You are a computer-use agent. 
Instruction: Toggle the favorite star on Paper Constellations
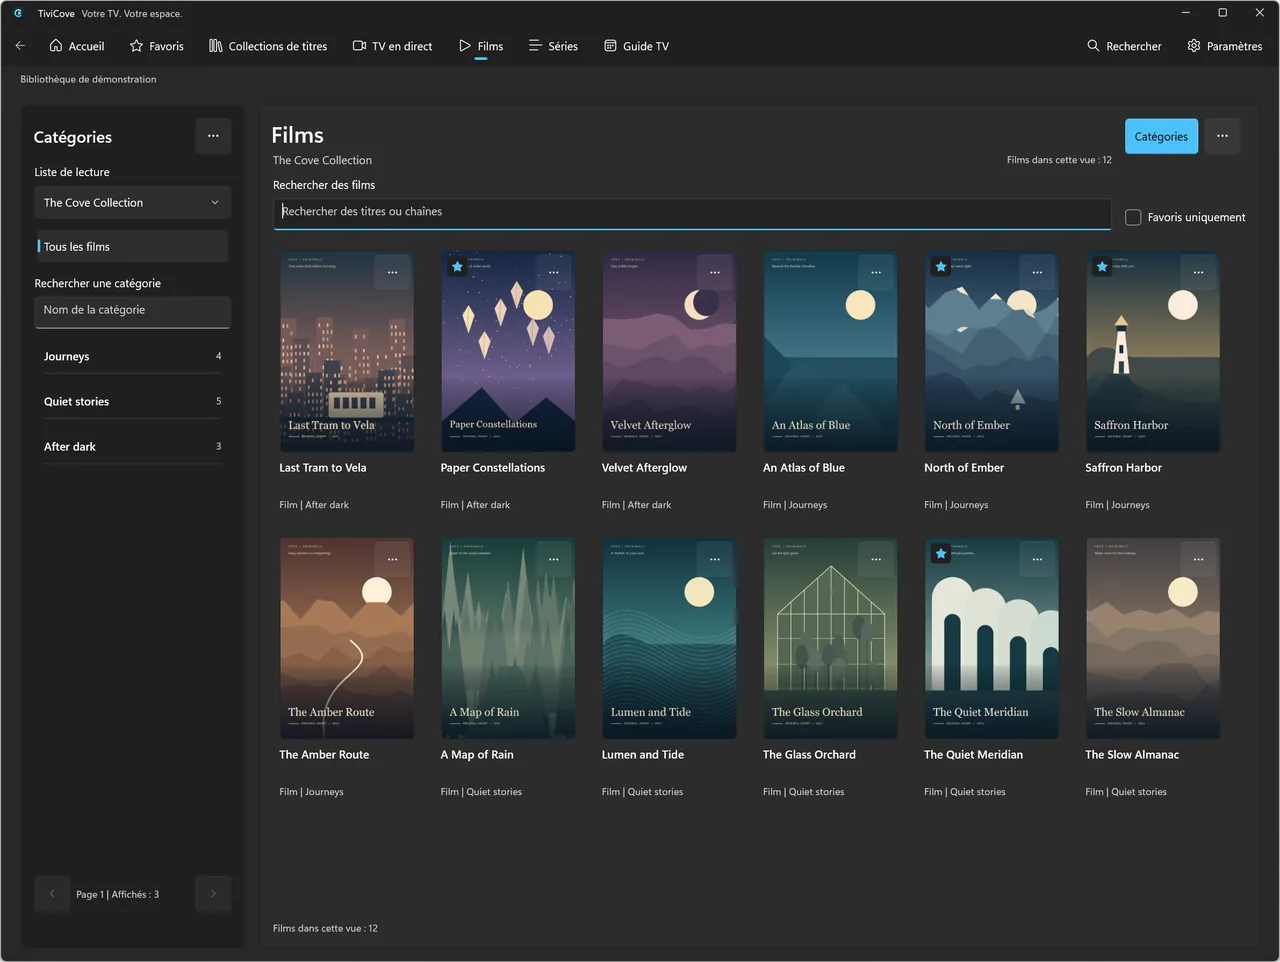(x=457, y=267)
